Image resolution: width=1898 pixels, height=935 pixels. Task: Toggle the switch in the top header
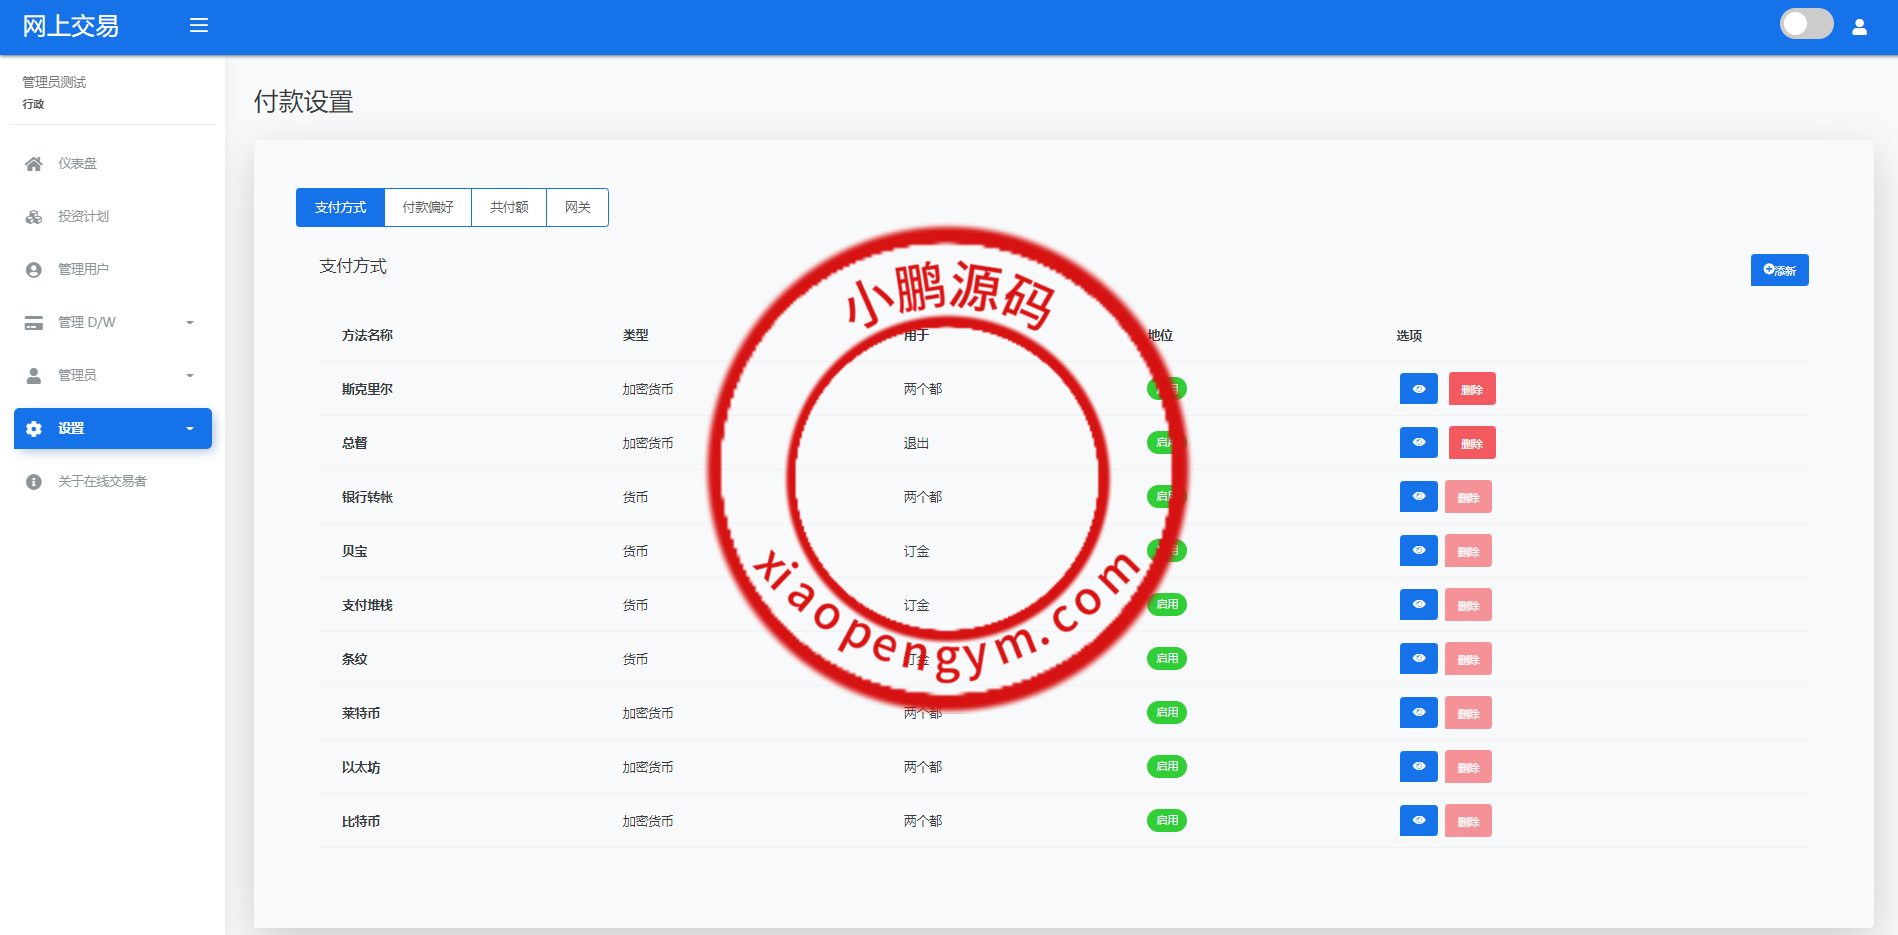click(1806, 24)
